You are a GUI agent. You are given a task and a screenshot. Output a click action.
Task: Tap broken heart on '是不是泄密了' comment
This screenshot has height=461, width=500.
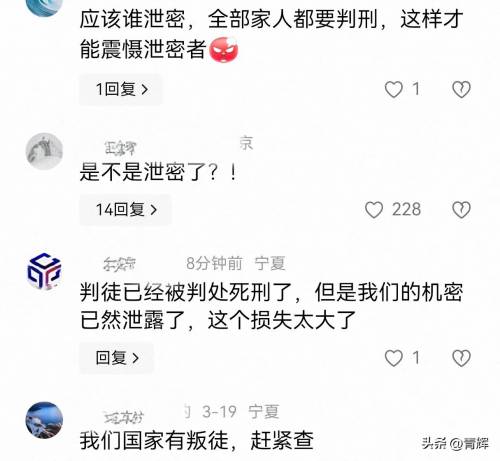click(461, 210)
